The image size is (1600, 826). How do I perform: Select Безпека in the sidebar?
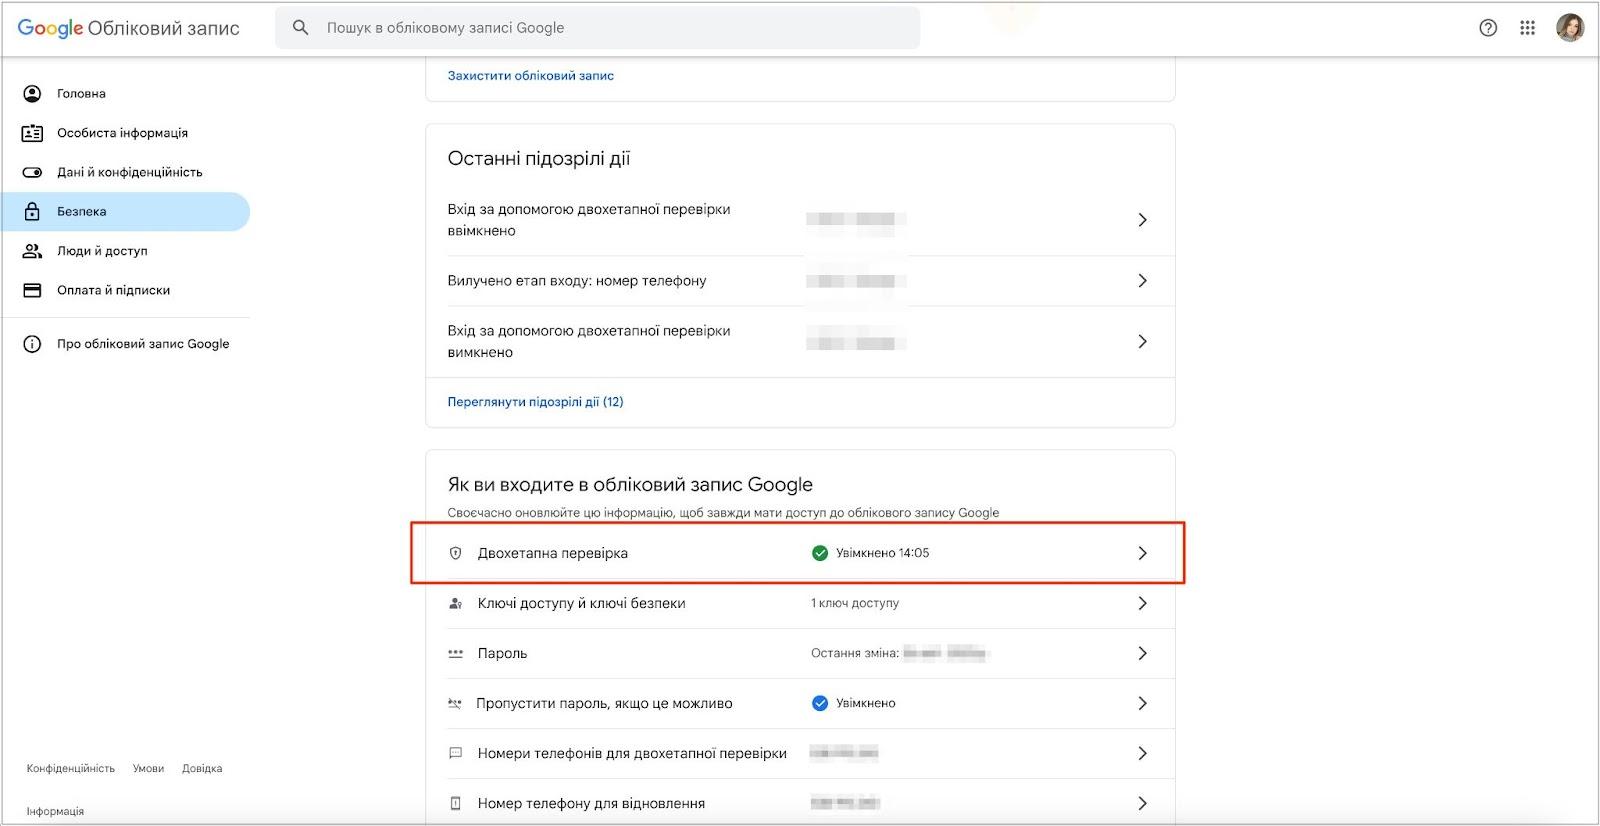126,212
